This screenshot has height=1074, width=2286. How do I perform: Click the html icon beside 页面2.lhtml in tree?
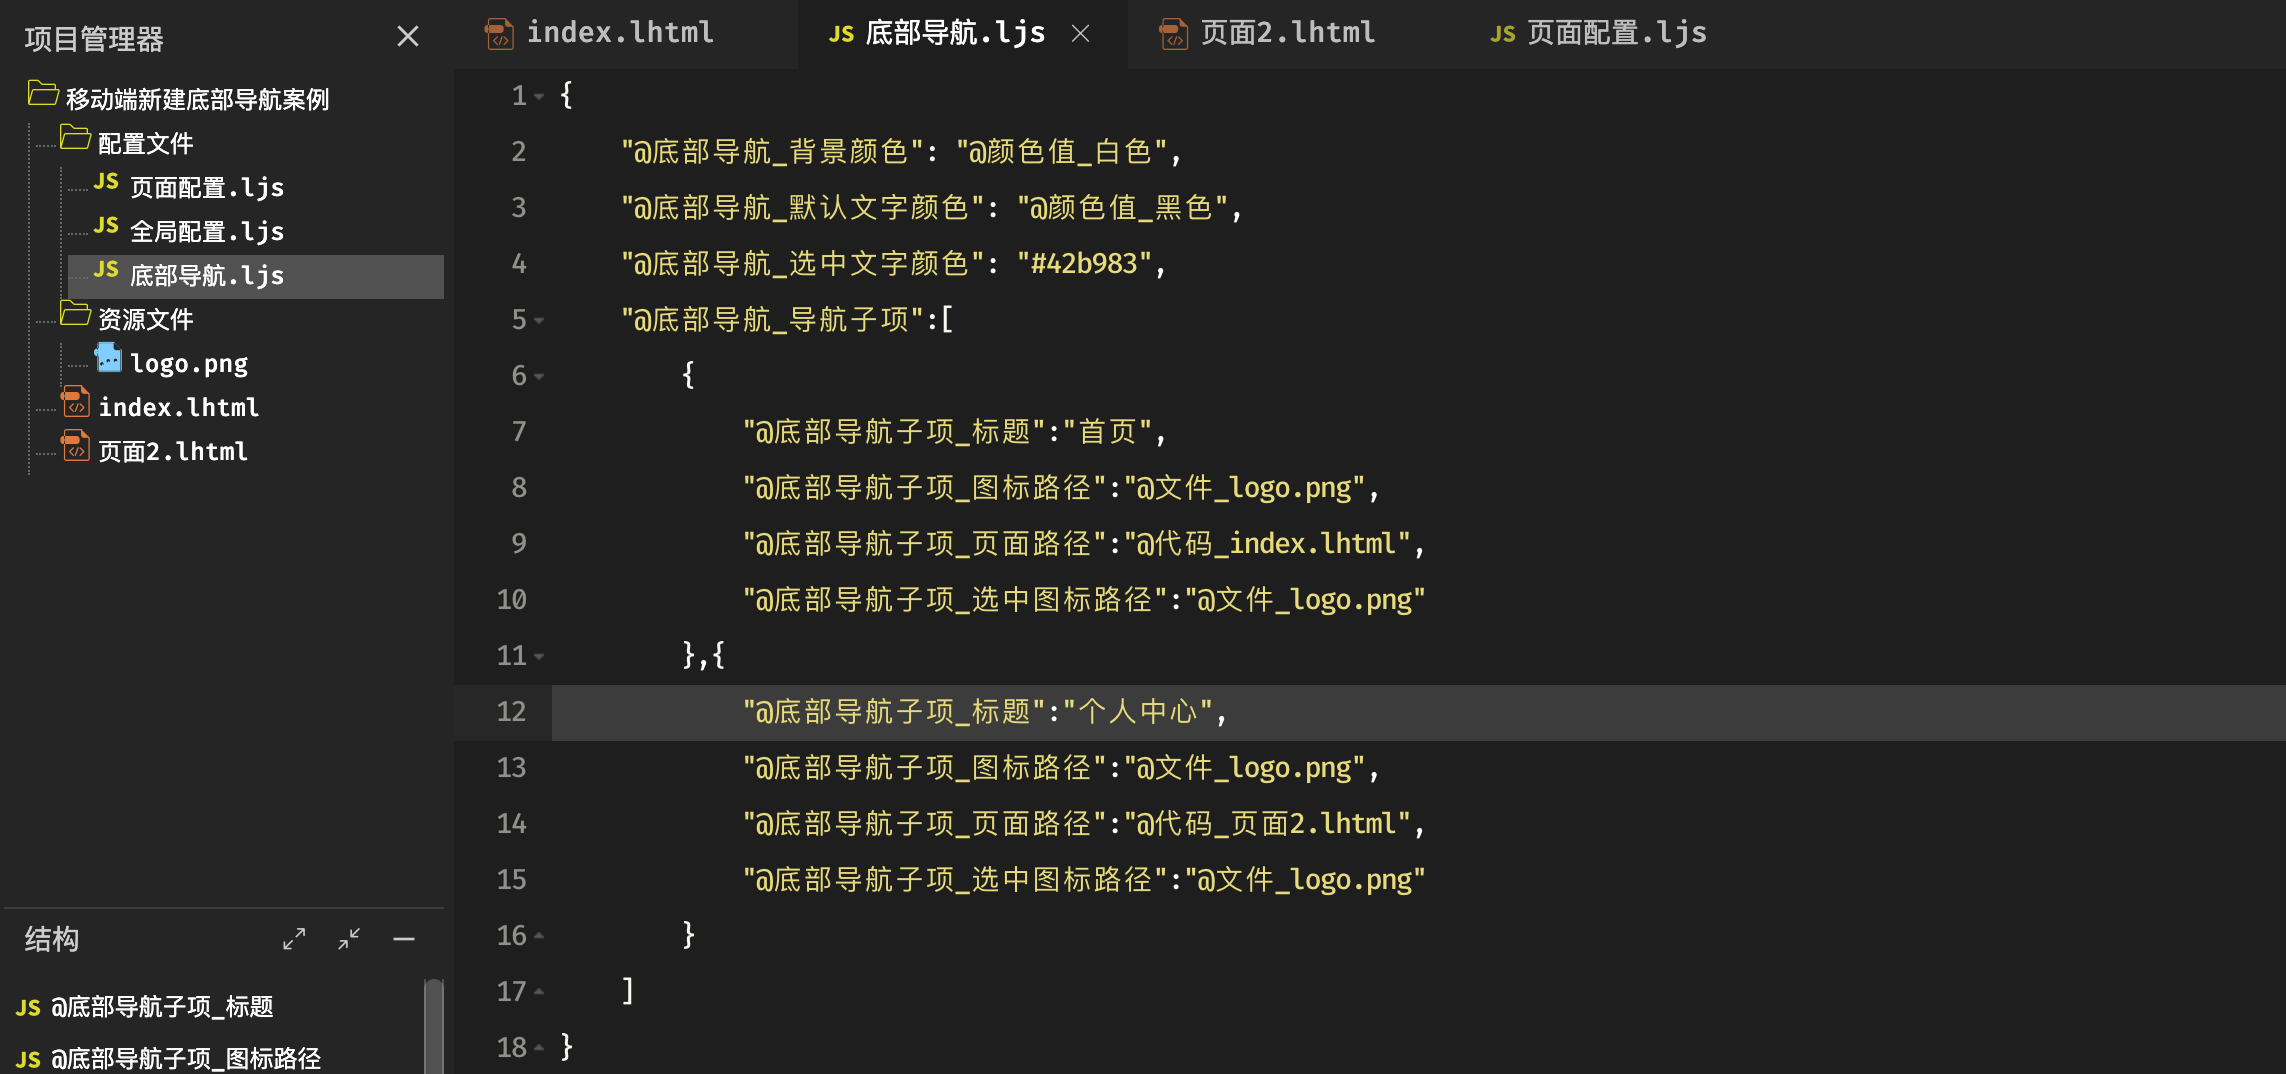pos(75,446)
